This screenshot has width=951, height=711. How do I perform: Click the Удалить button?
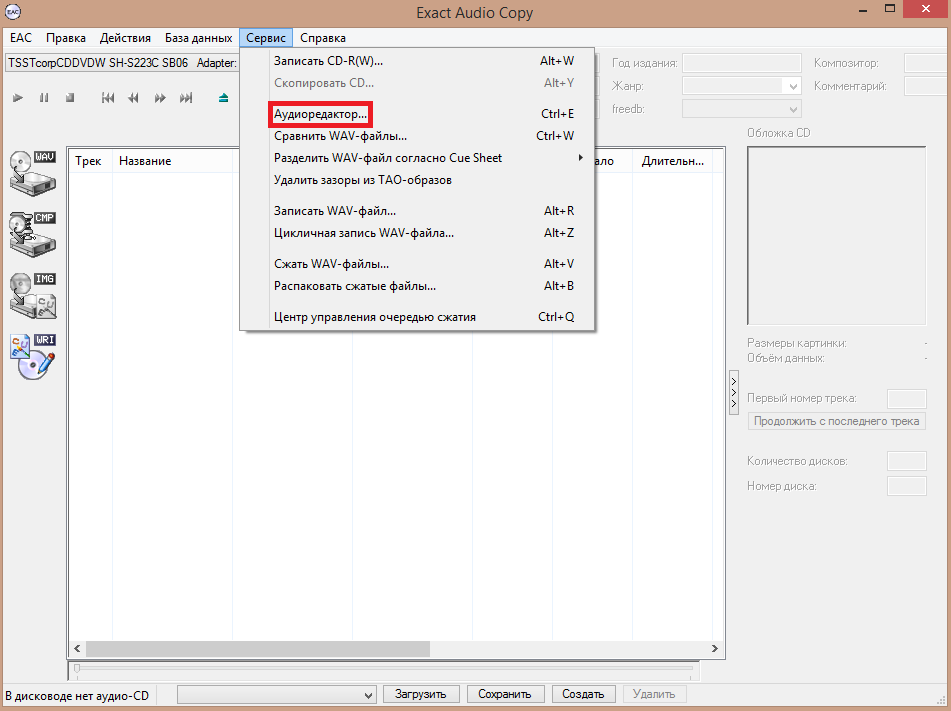654,694
